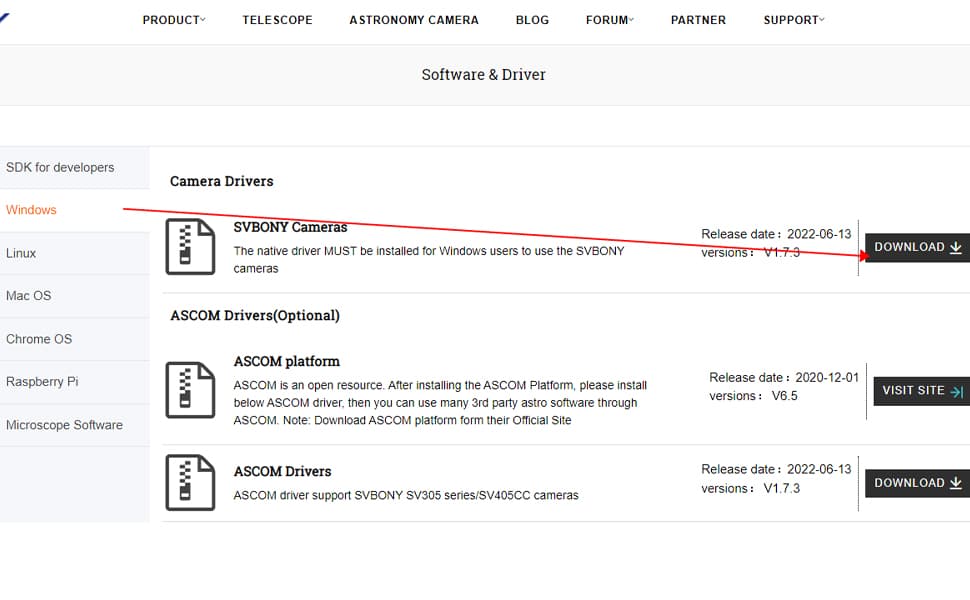Show Raspberry Pi software list
Viewport: 970px width, 600px height.
tap(42, 382)
